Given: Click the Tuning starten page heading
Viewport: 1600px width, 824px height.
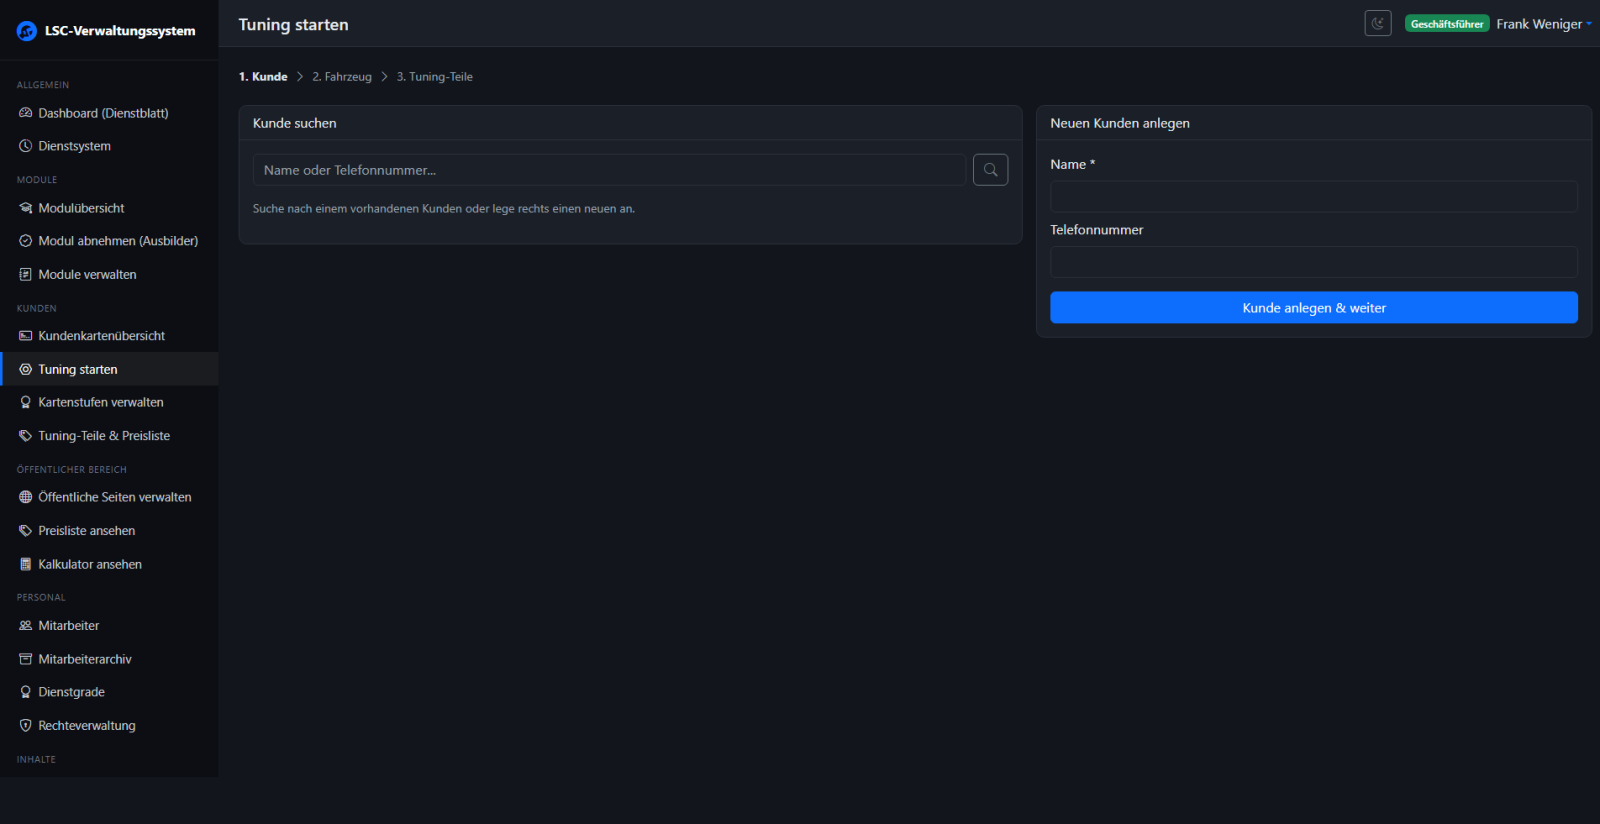Looking at the screenshot, I should pos(294,25).
